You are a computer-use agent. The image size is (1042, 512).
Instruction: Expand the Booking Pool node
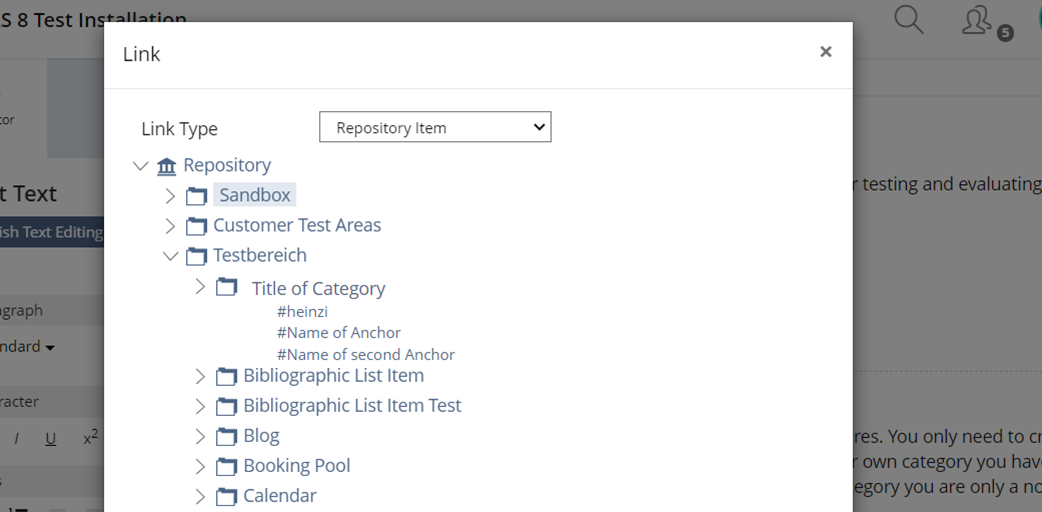click(200, 466)
